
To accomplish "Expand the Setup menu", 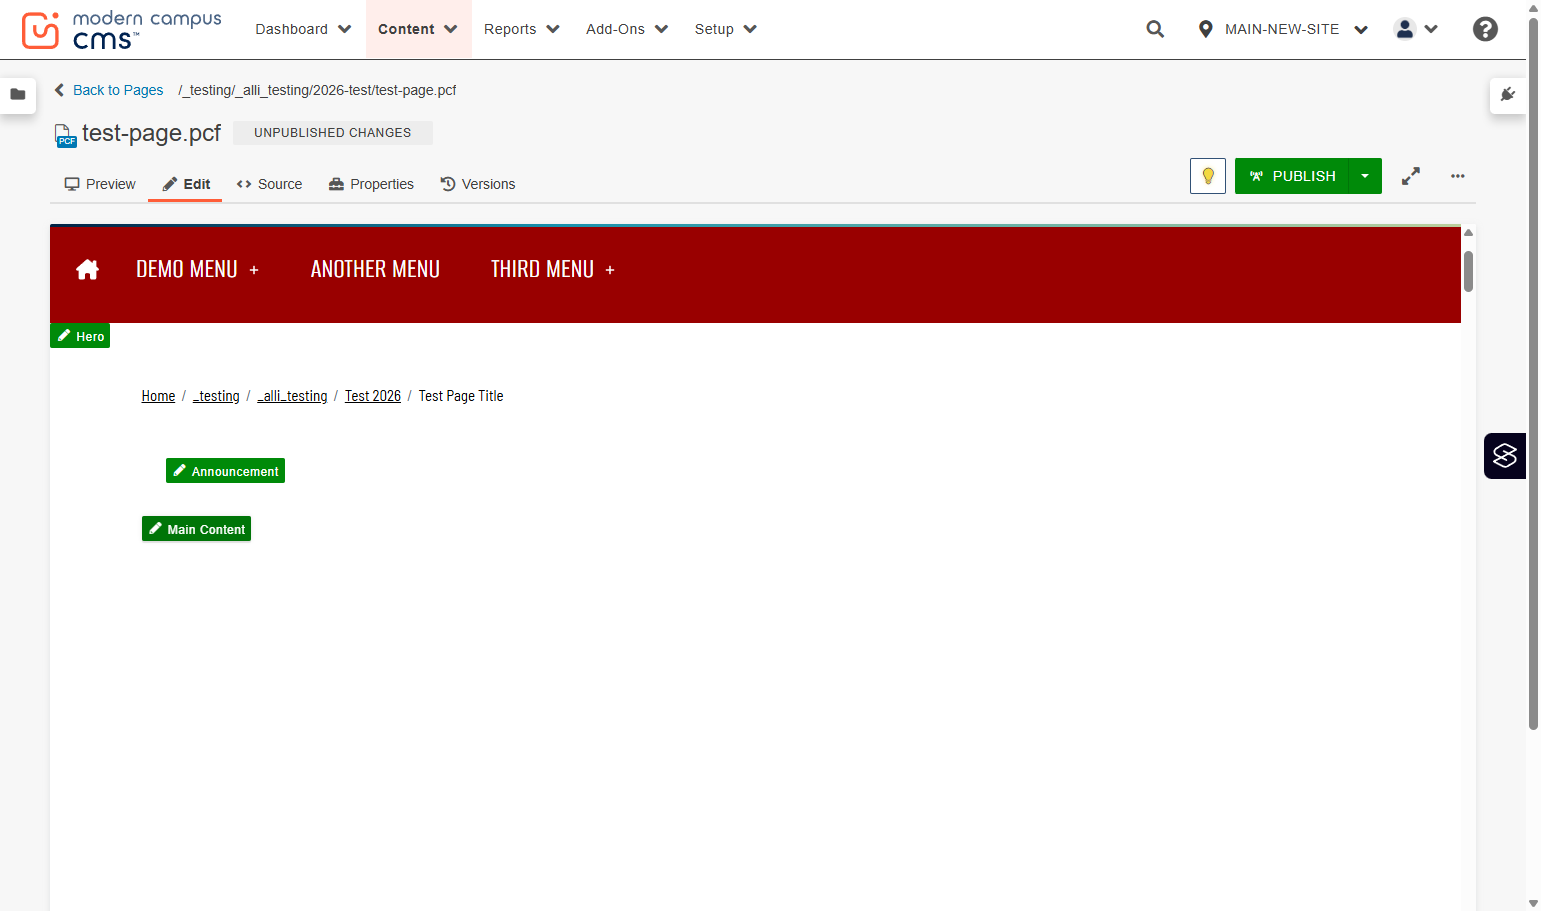I will pyautogui.click(x=726, y=29).
